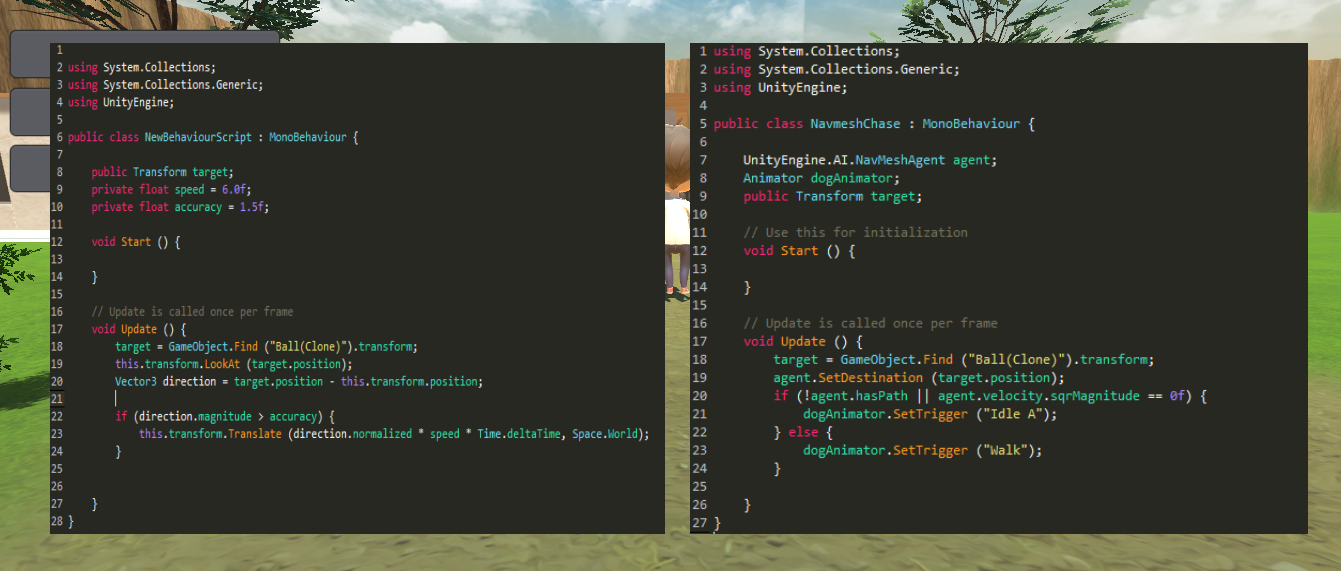Select 'using System.Collections;' line in left panel

142,67
